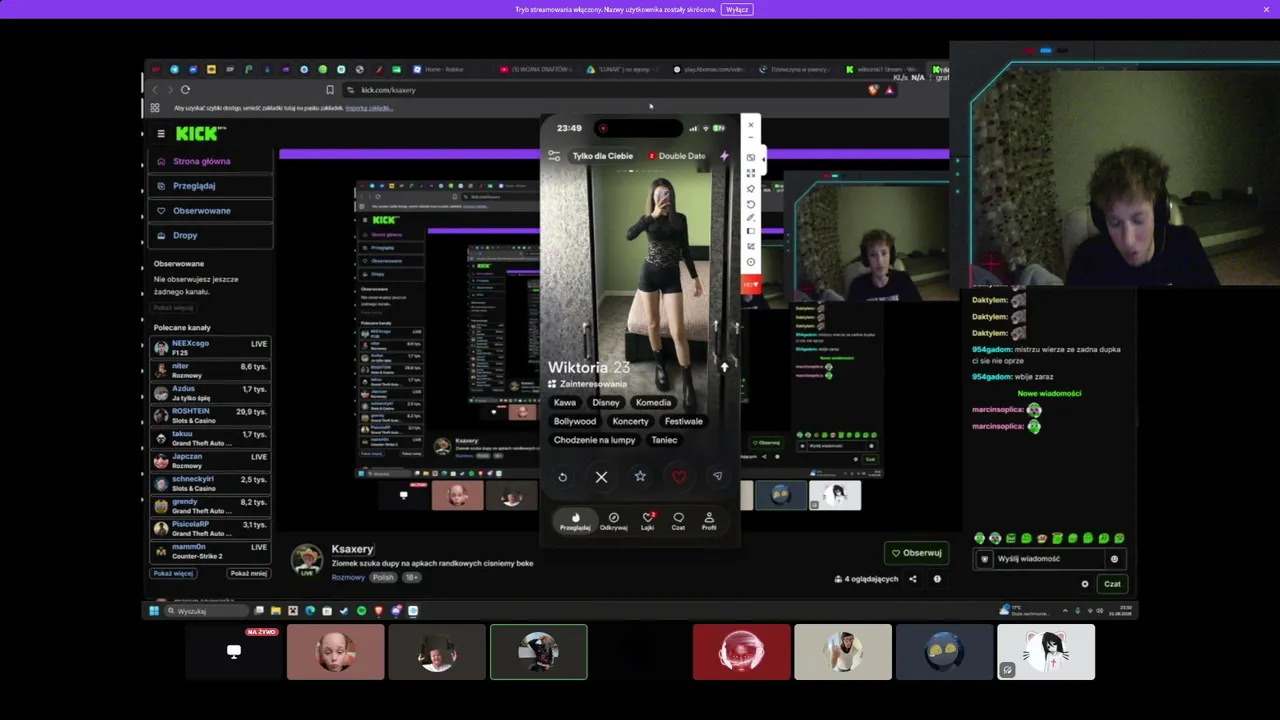The width and height of the screenshot is (1280, 720).
Task: Switch to the play.hbomax.com tab
Action: click(709, 70)
